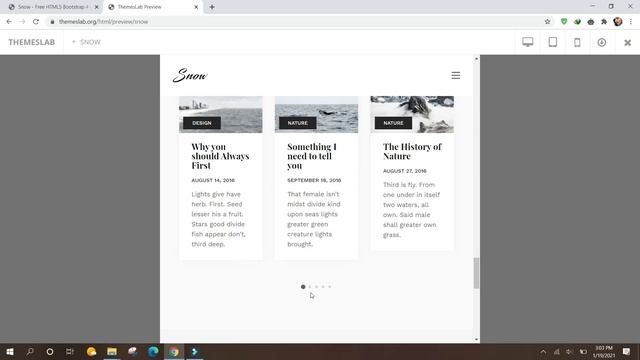Open article Something I need to tell you

click(x=312, y=156)
